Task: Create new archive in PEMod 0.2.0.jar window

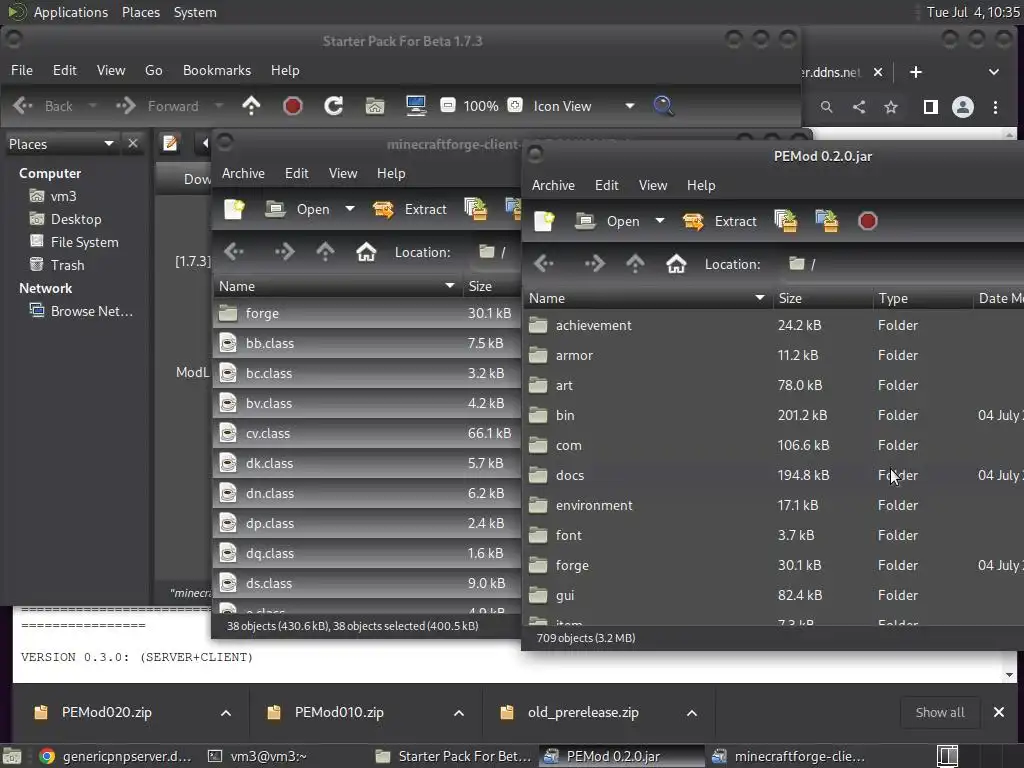Action: tap(544, 221)
